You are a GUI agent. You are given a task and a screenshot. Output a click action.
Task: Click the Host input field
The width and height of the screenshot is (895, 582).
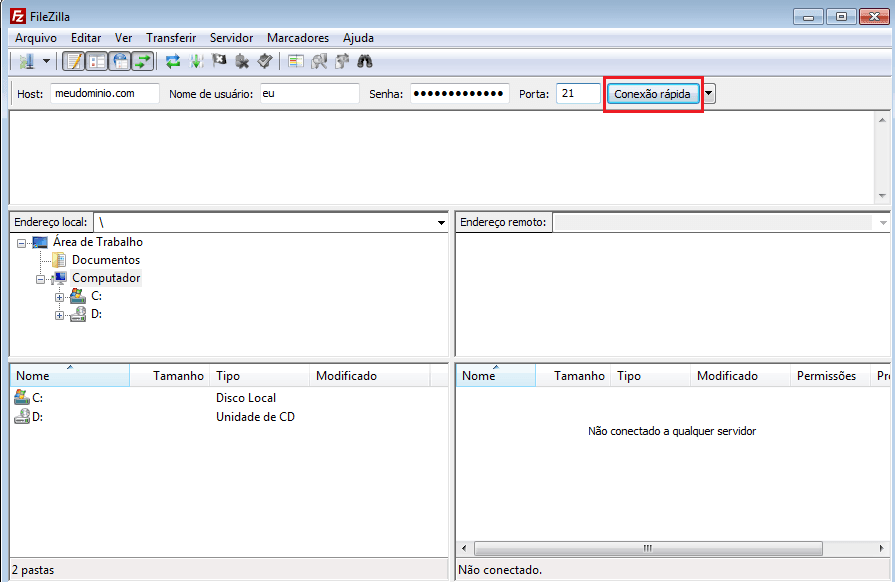(x=104, y=93)
